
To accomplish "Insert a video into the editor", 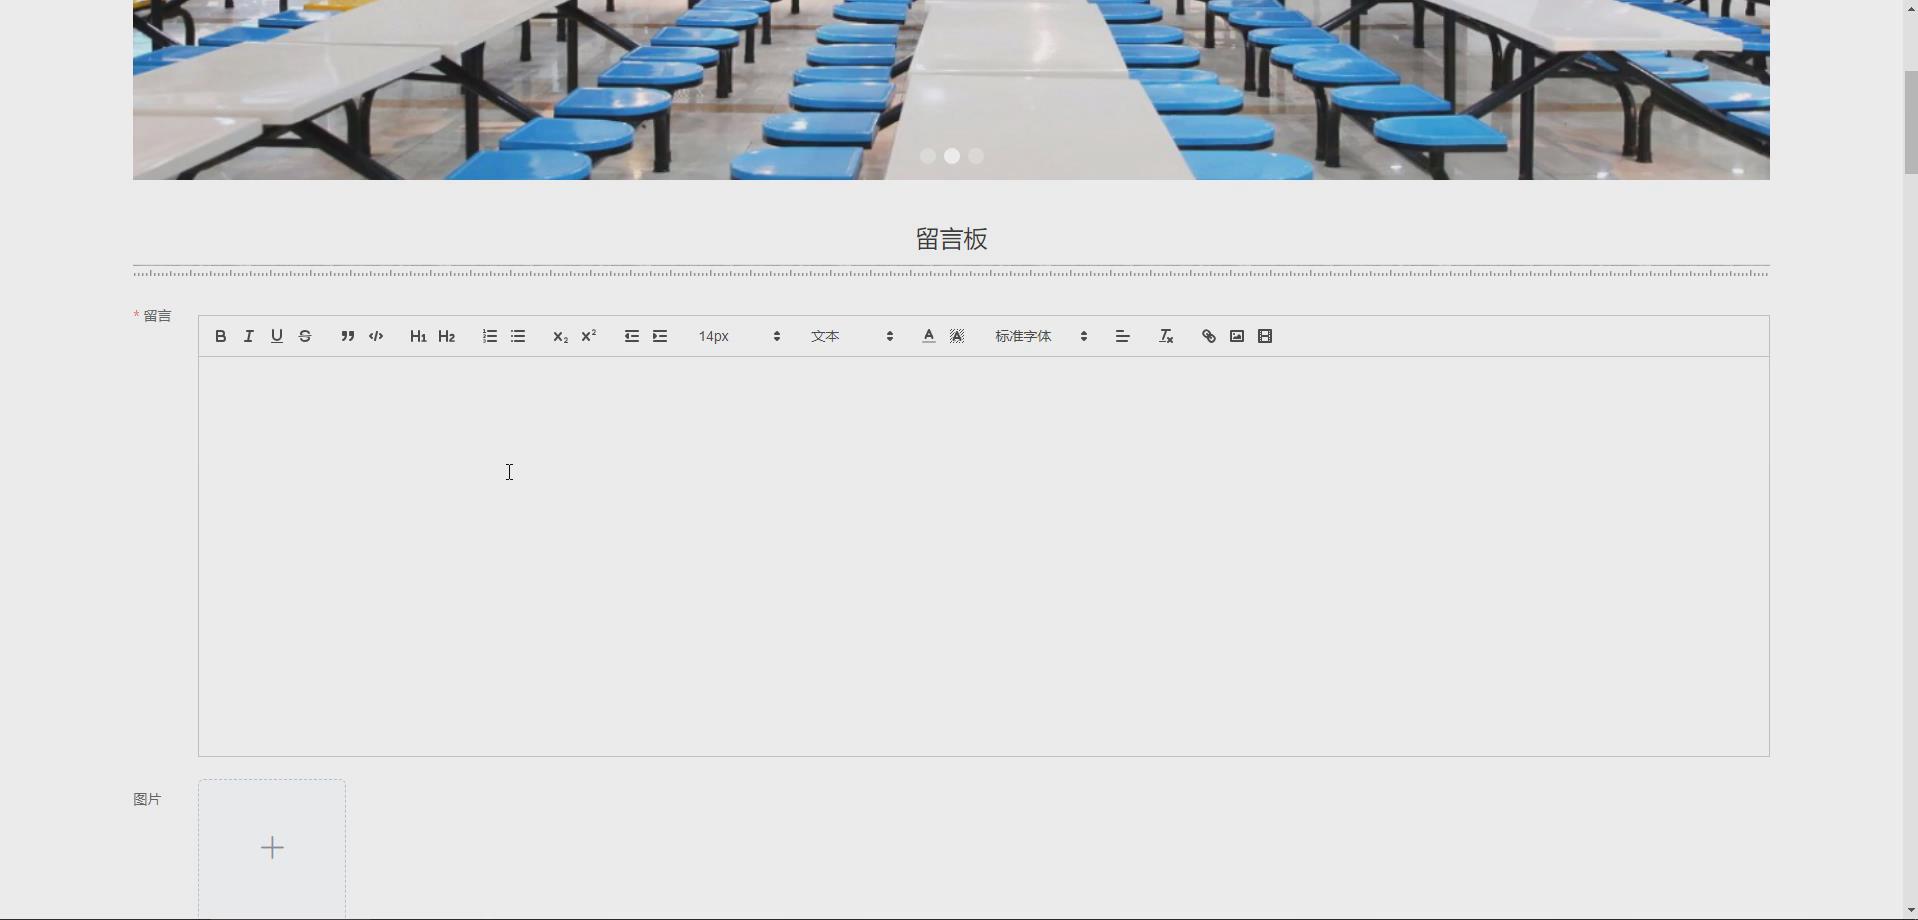I will [x=1264, y=336].
